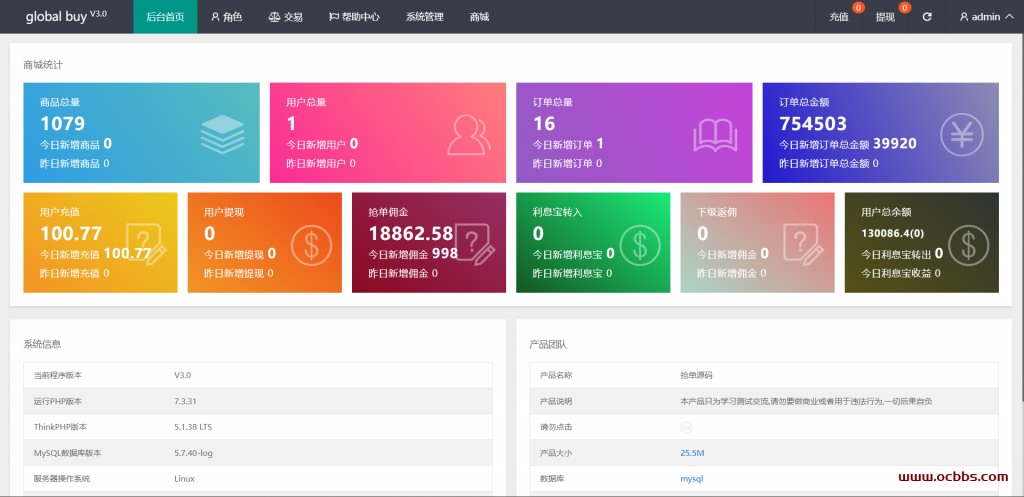Click the 产品说明 description text

806,401
